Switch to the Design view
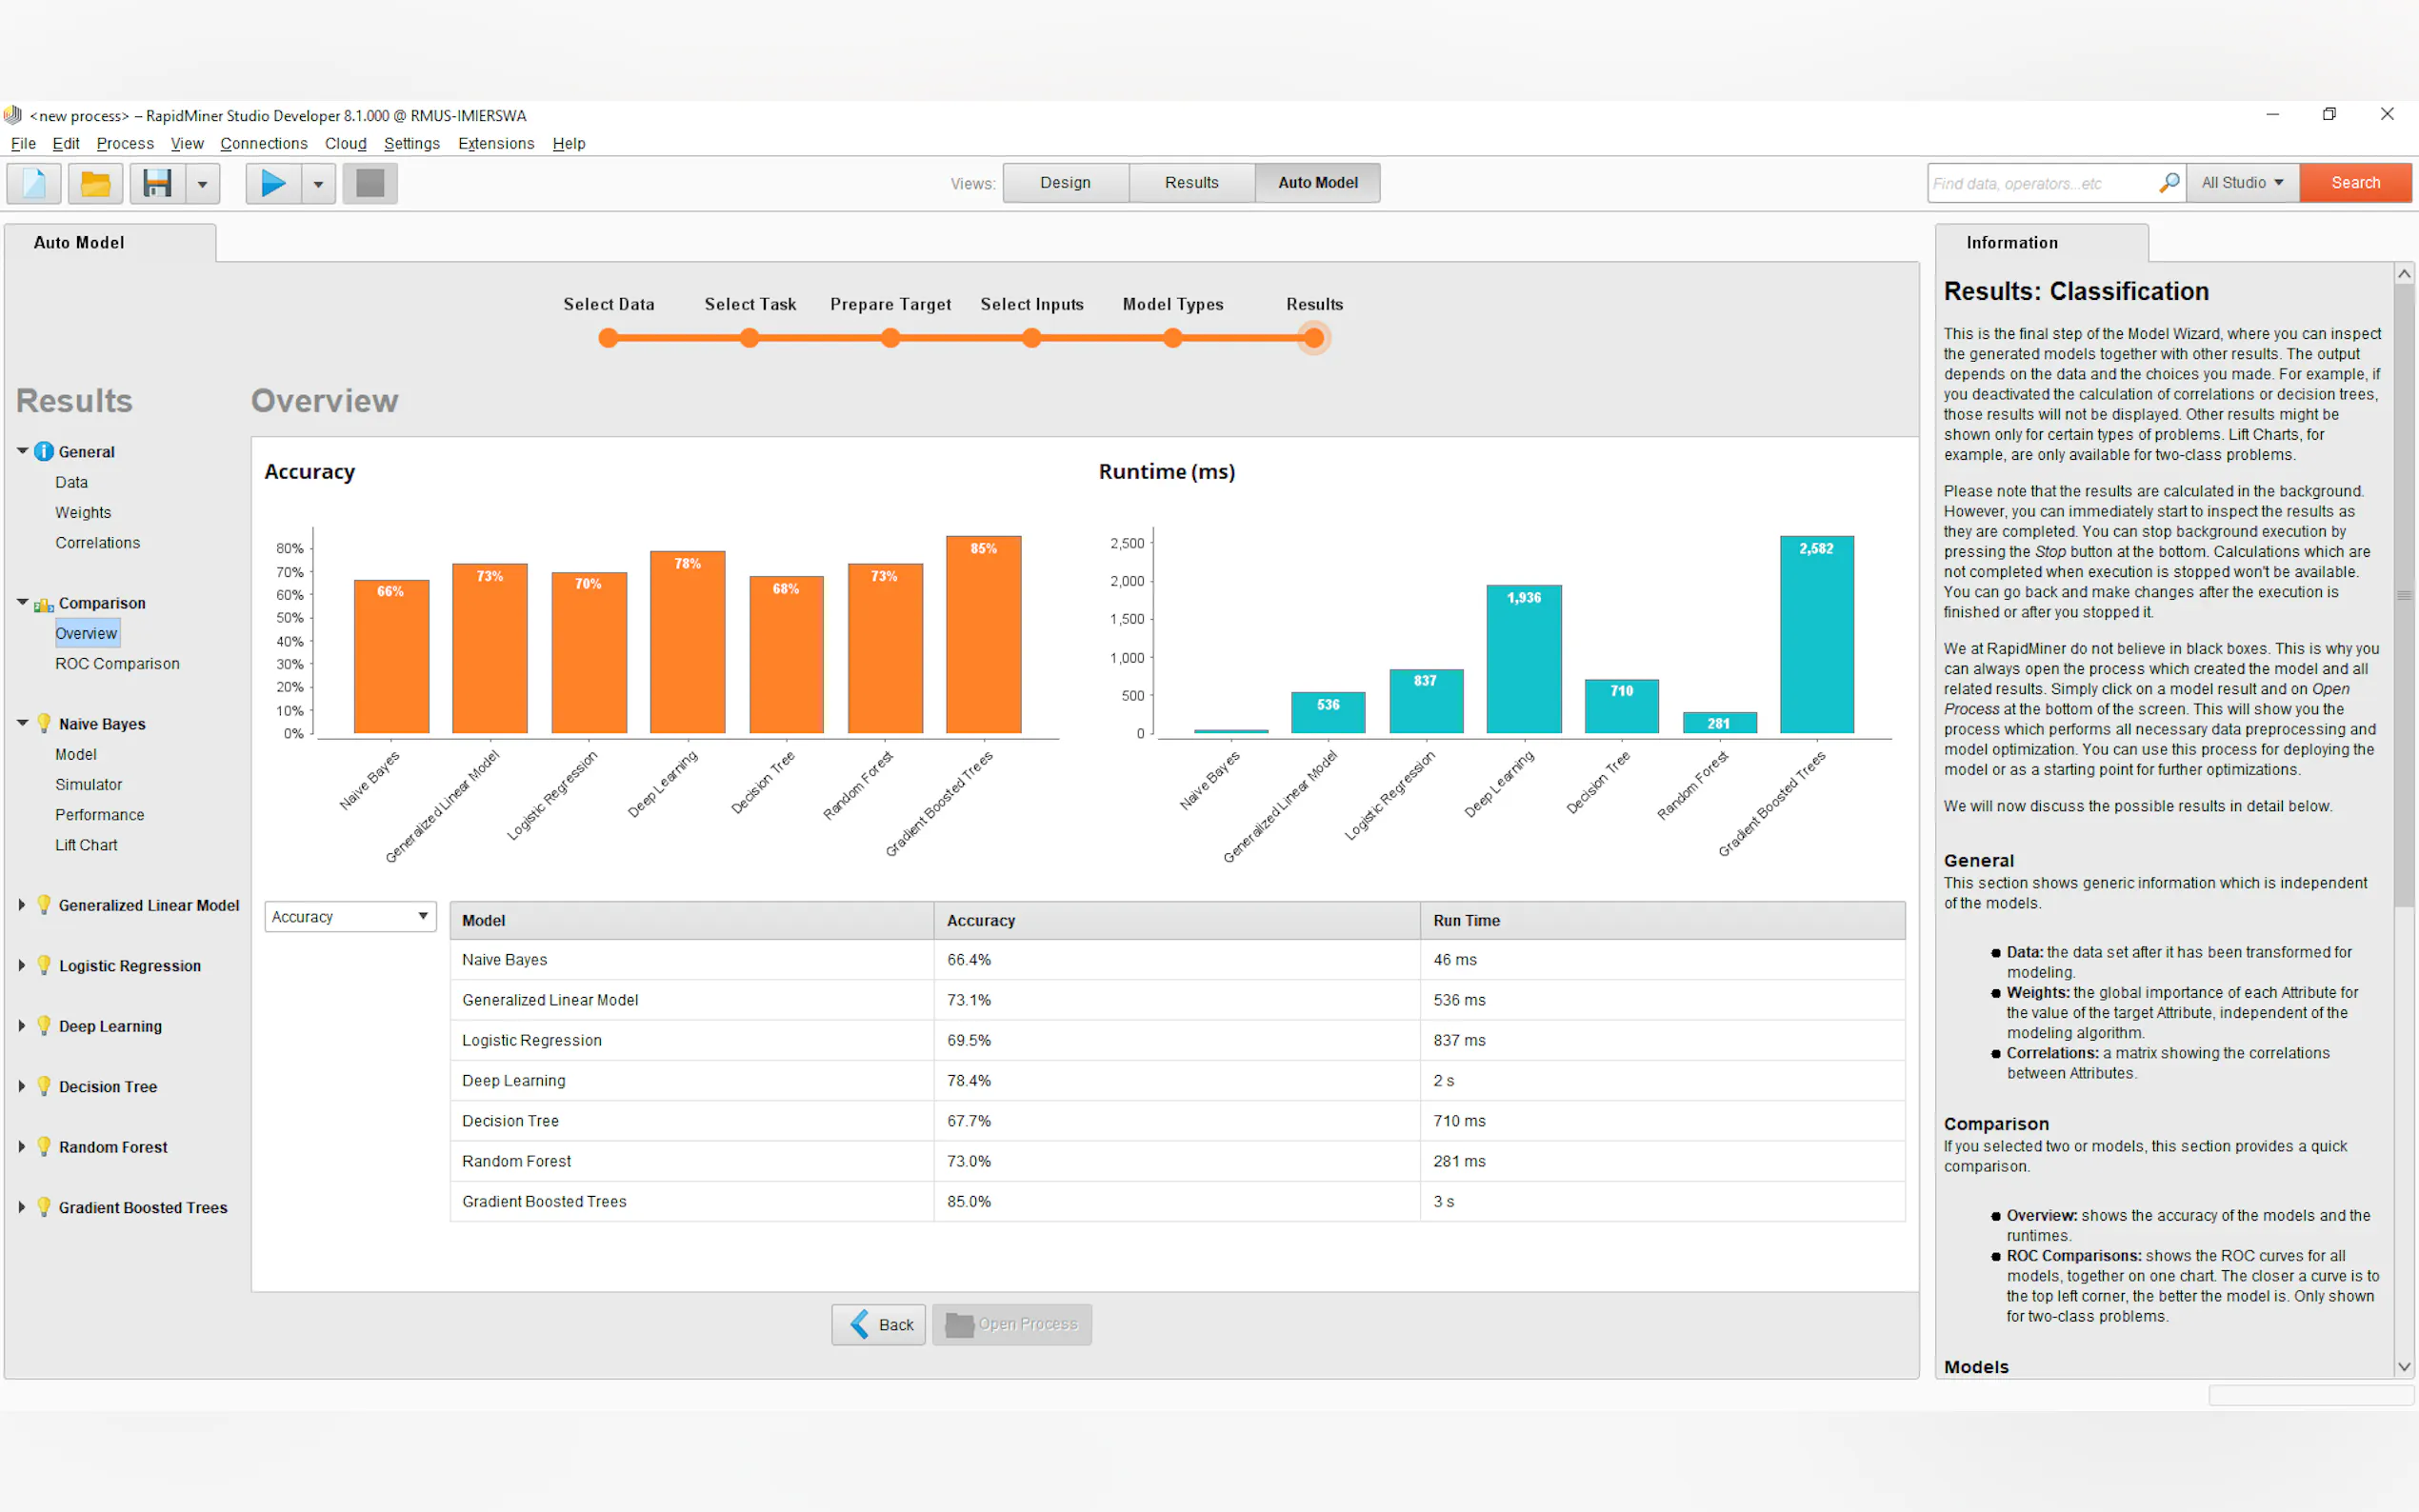2419x1512 pixels. 1065,183
